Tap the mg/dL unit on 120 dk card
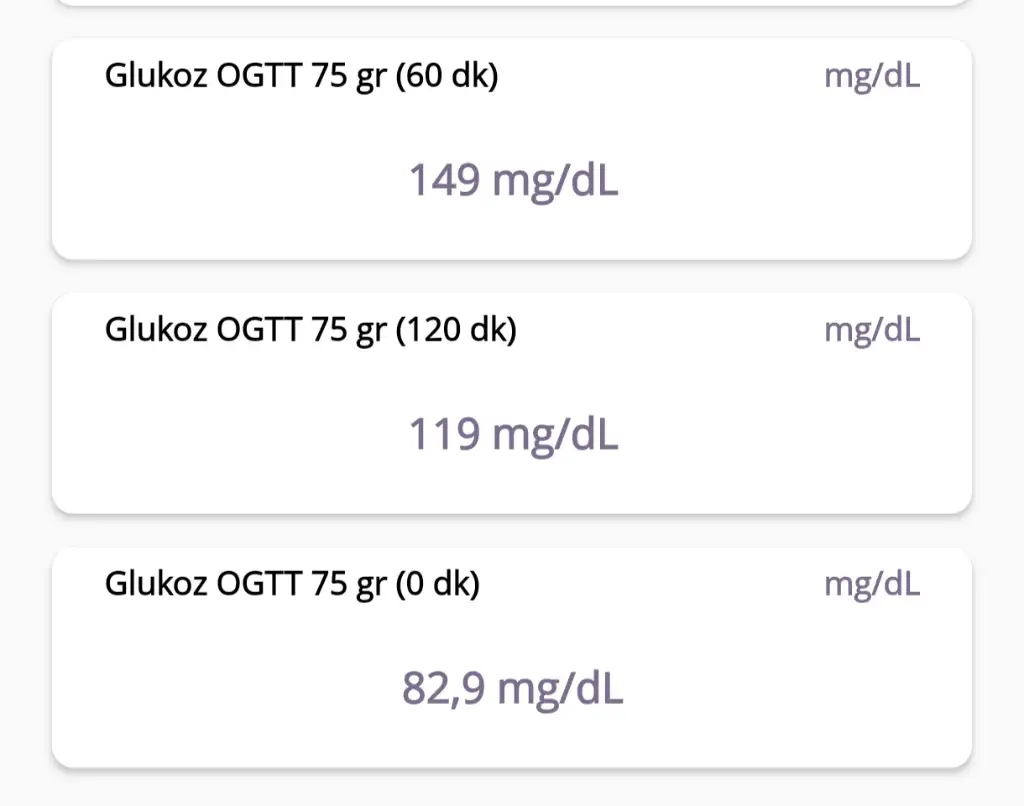The image size is (1024, 806). pos(872,330)
